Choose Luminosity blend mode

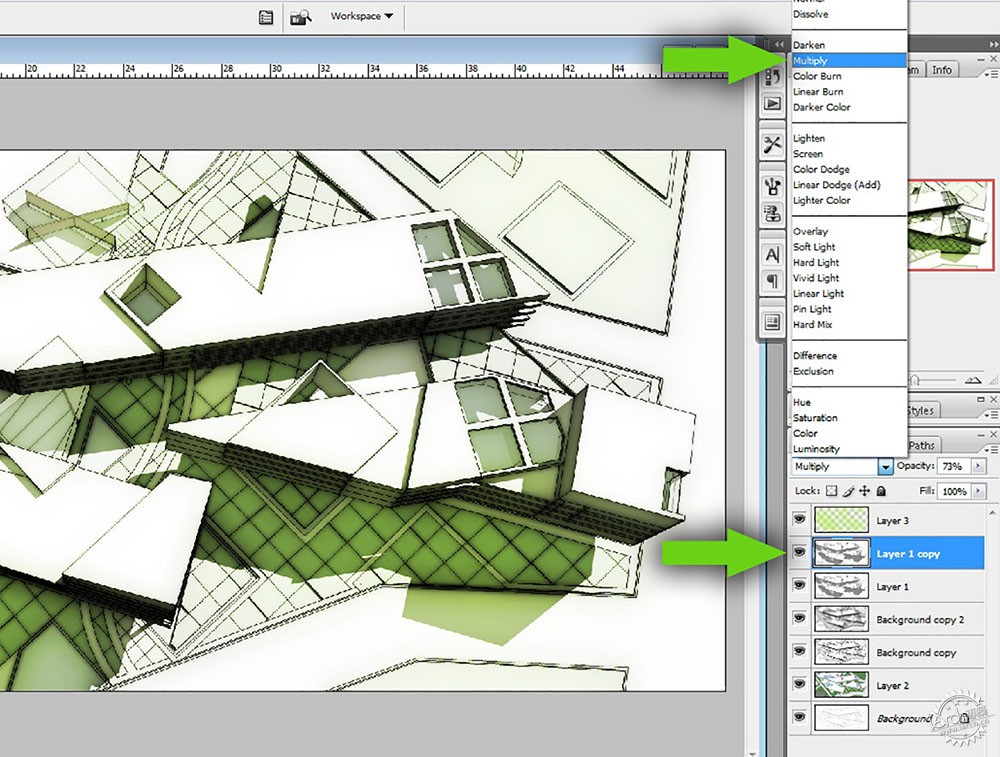(x=848, y=449)
